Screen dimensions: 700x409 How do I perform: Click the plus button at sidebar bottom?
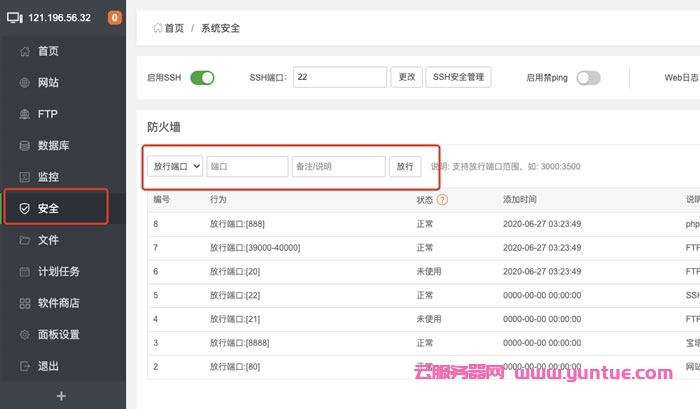[62, 396]
